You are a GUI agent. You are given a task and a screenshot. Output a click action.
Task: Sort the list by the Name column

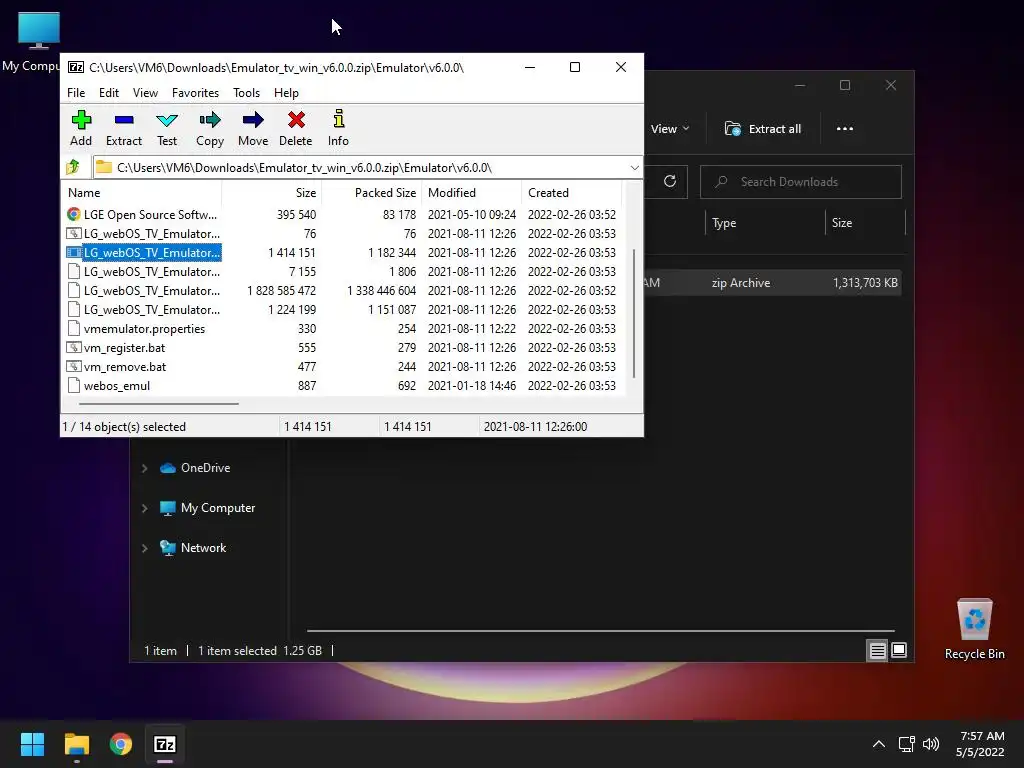(x=142, y=193)
